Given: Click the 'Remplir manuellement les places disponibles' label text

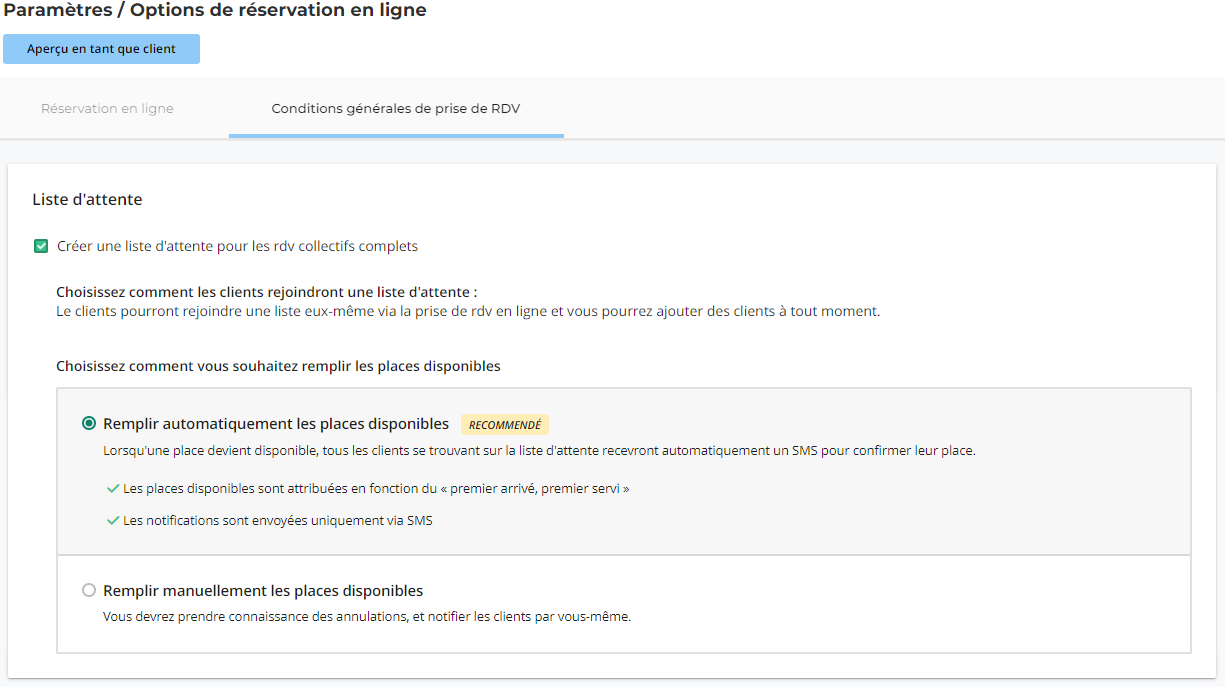Looking at the screenshot, I should [263, 591].
